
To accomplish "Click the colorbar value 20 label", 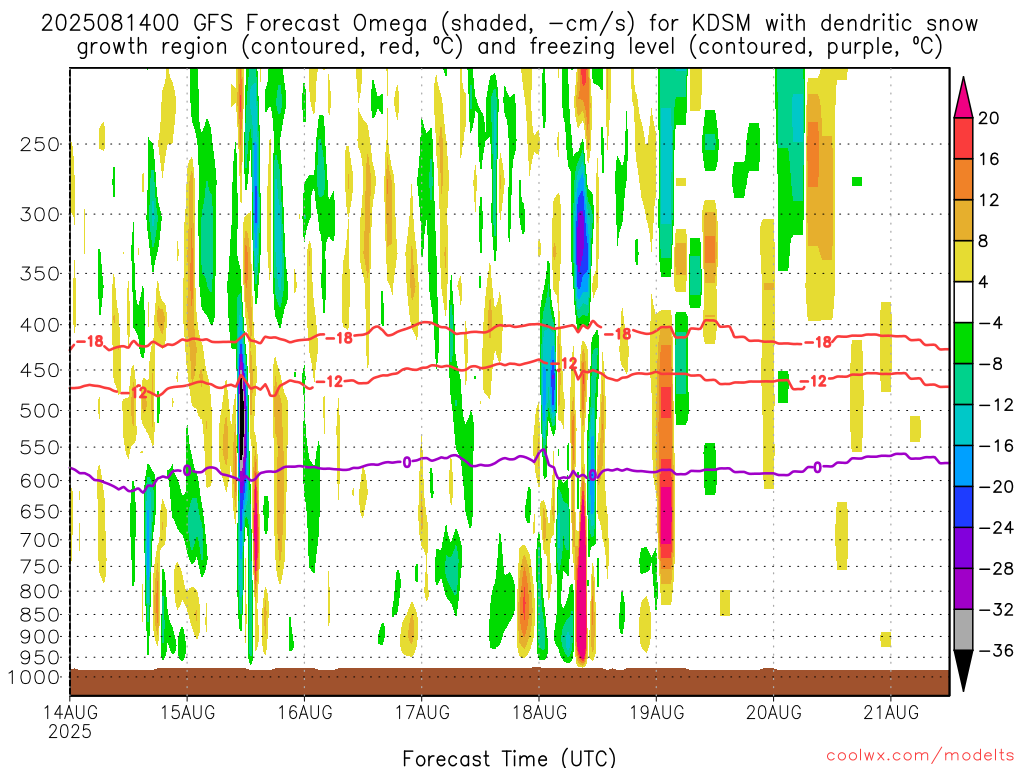I will click(x=989, y=118).
